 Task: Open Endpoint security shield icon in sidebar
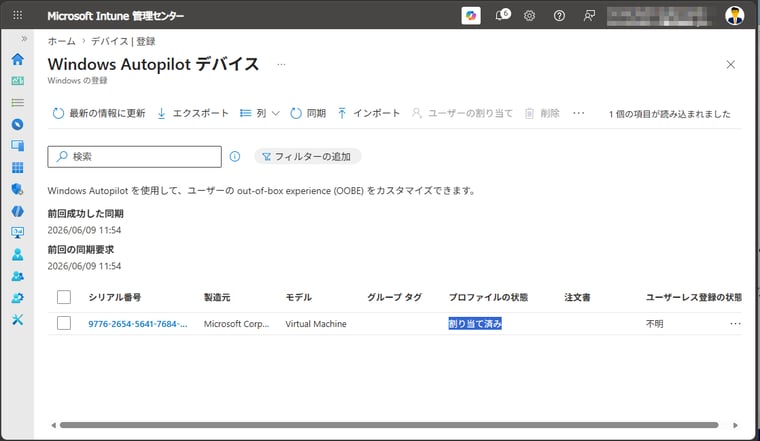tap(17, 189)
